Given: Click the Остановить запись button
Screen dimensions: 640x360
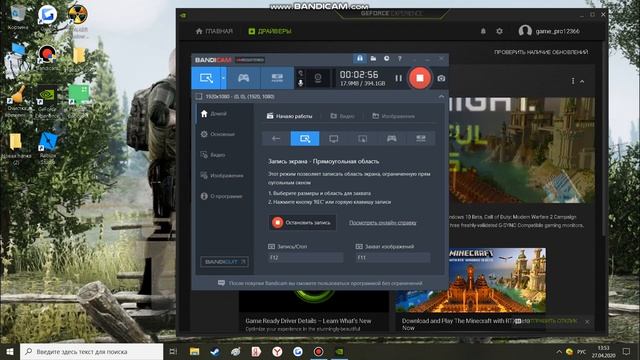Looking at the screenshot, I should point(302,223).
